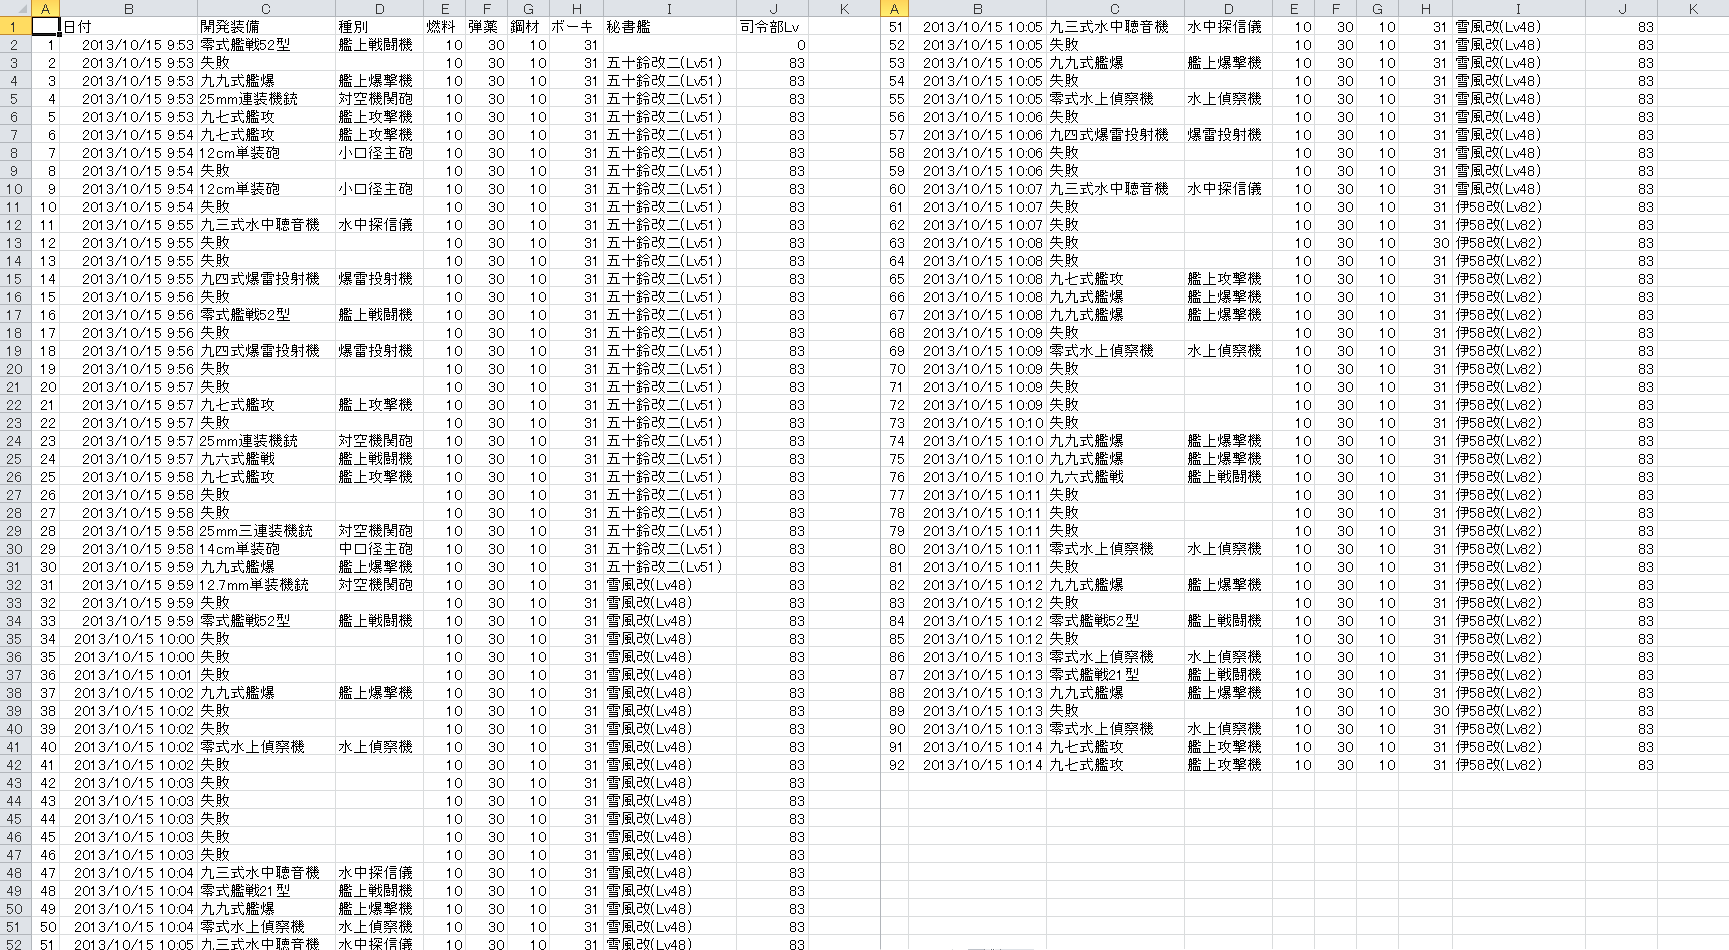
Task: Select date 2013/10/15 10:01 cell
Action: click(129, 675)
